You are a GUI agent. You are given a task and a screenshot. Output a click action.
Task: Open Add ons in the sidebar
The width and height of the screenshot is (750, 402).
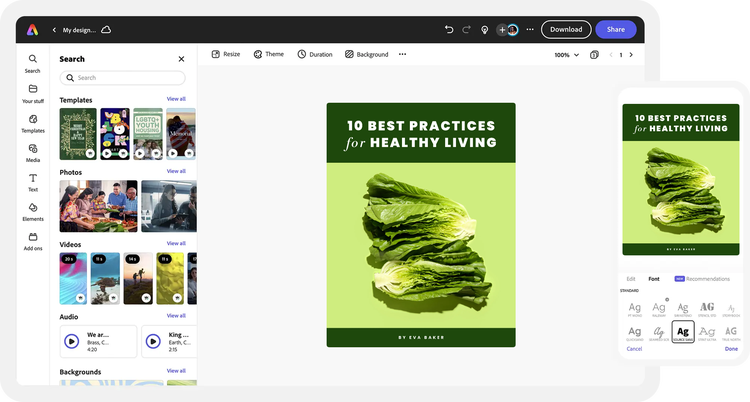click(33, 242)
